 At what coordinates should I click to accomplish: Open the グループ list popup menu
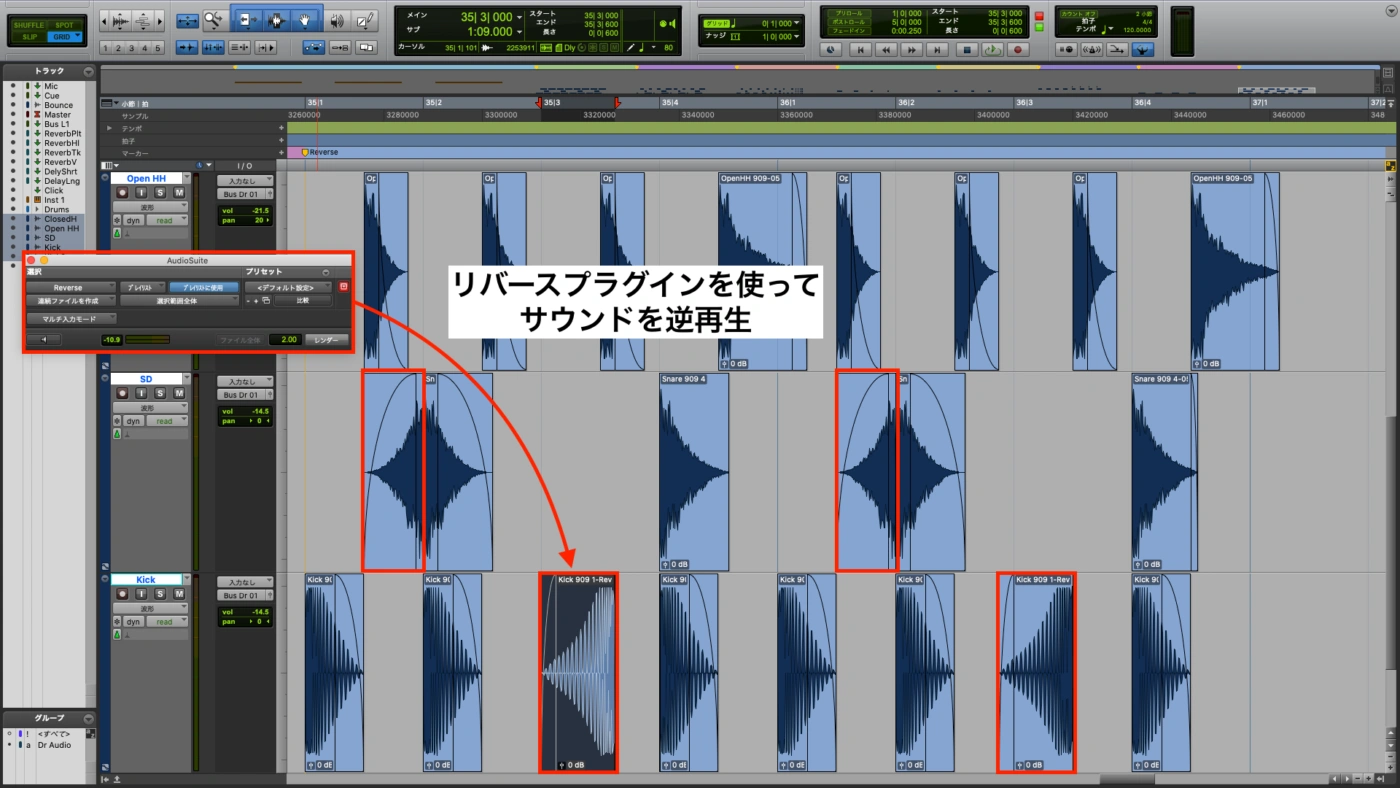tap(88, 718)
